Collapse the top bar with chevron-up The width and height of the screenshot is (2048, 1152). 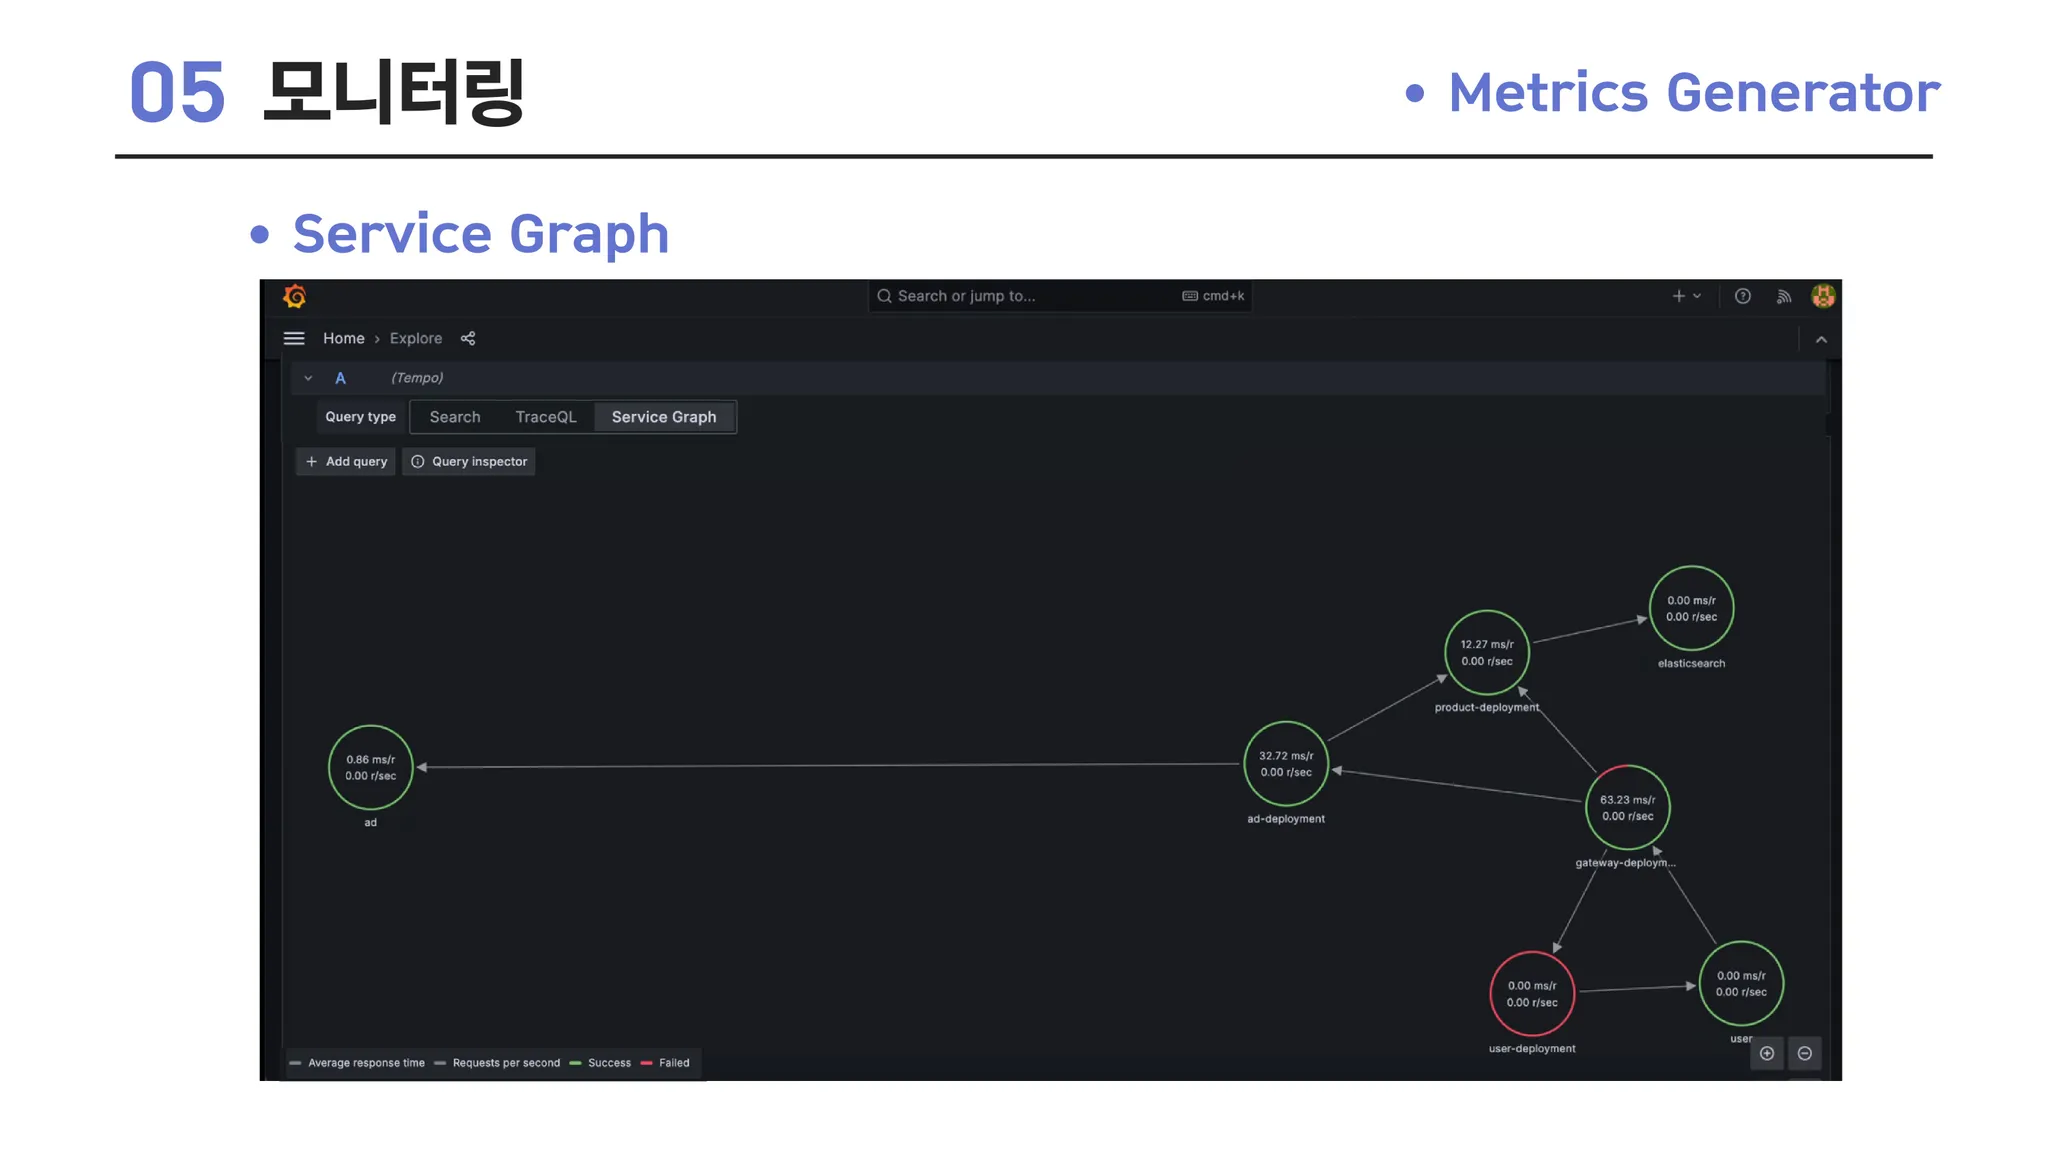point(1821,340)
